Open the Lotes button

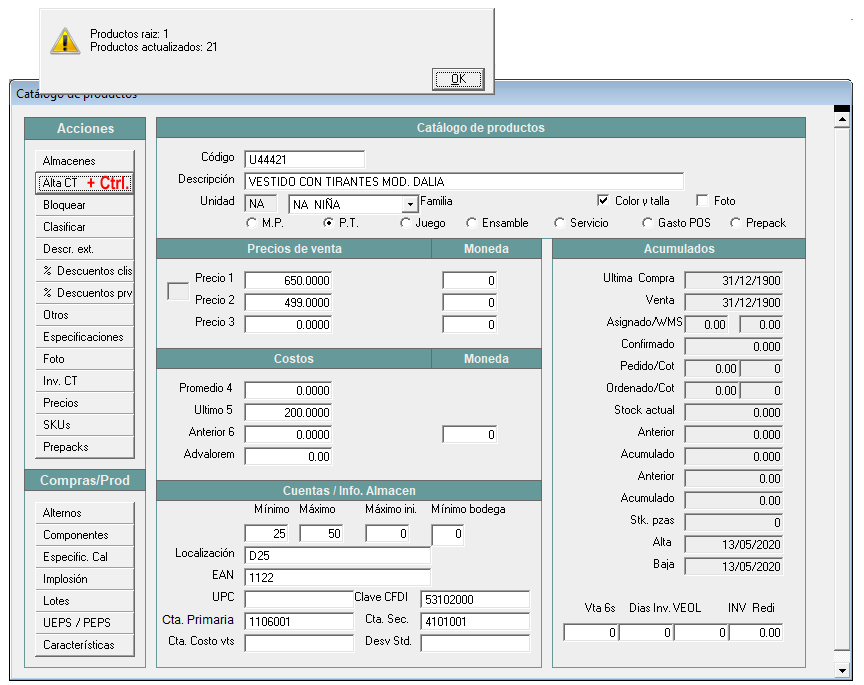(85, 601)
